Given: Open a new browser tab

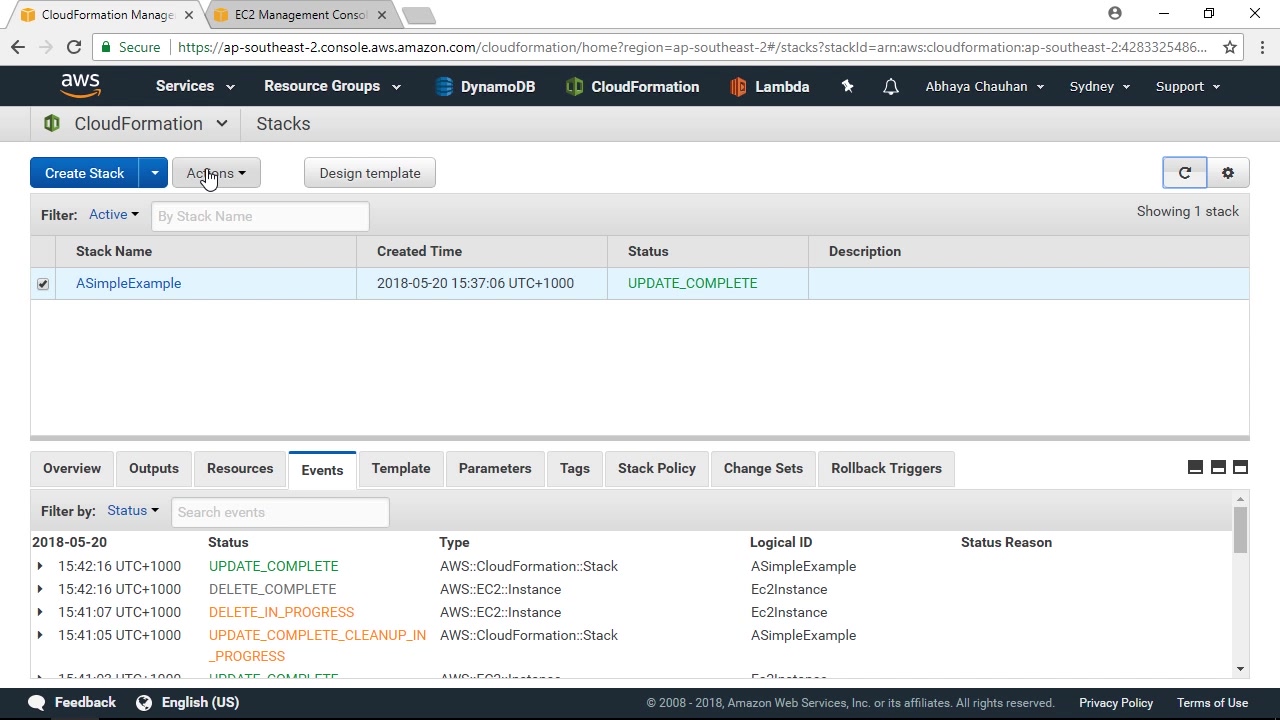Looking at the screenshot, I should (x=418, y=15).
